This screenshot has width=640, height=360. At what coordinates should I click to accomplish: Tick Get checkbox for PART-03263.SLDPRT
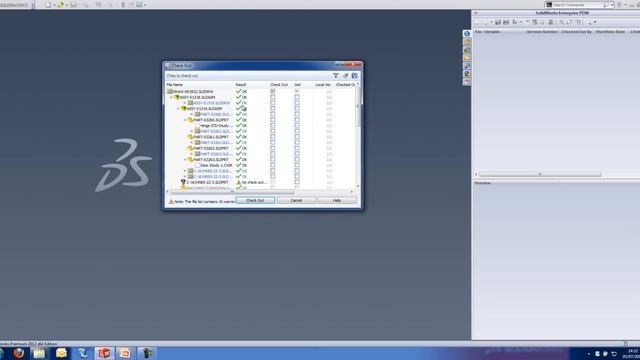(x=297, y=160)
